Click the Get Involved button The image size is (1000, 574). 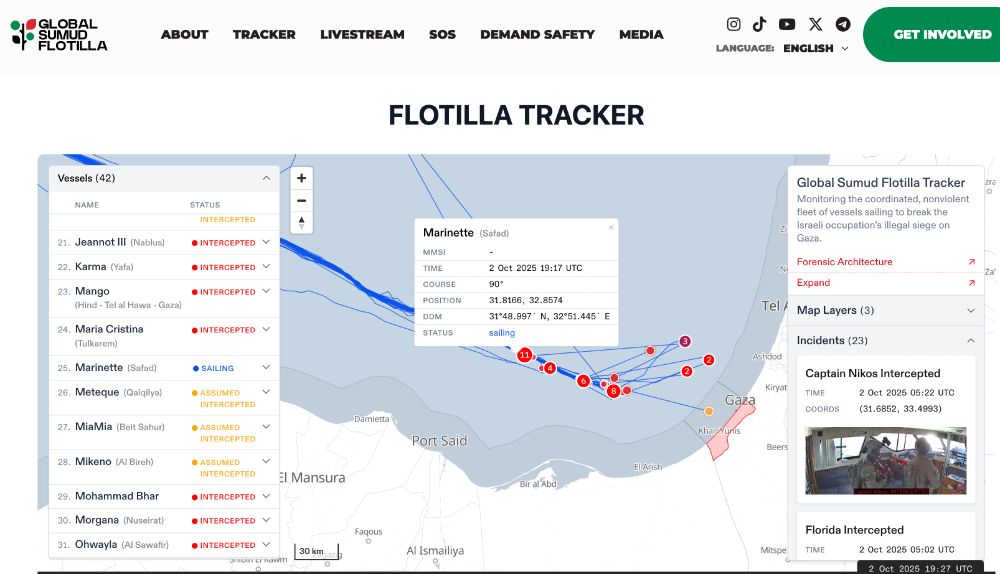click(932, 34)
